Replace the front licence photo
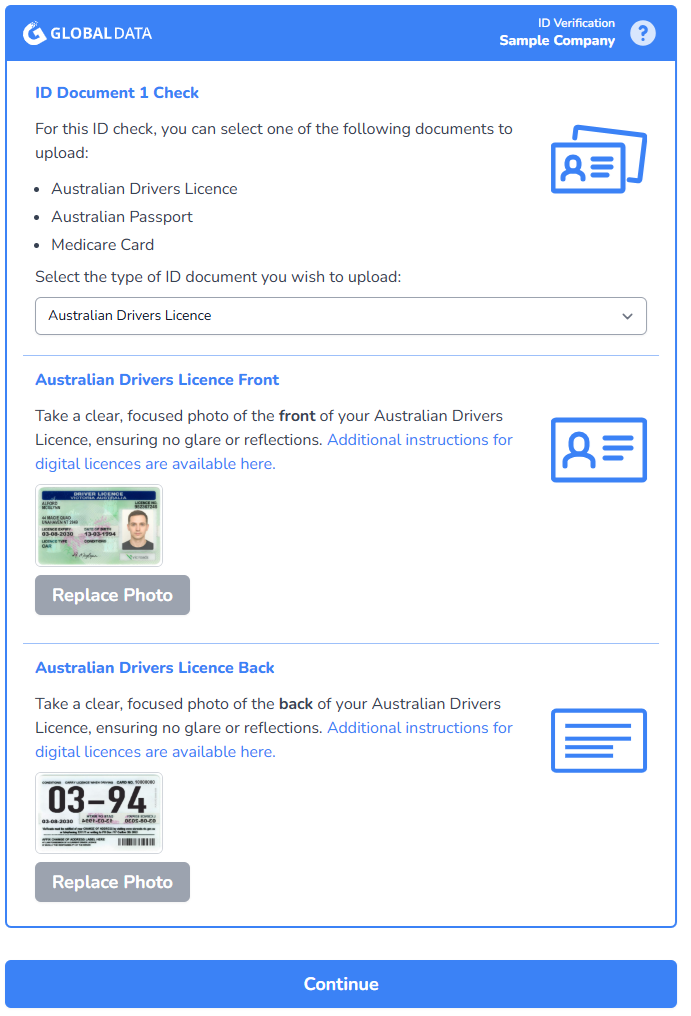Image resolution: width=691 pixels, height=1016 pixels. coord(112,595)
